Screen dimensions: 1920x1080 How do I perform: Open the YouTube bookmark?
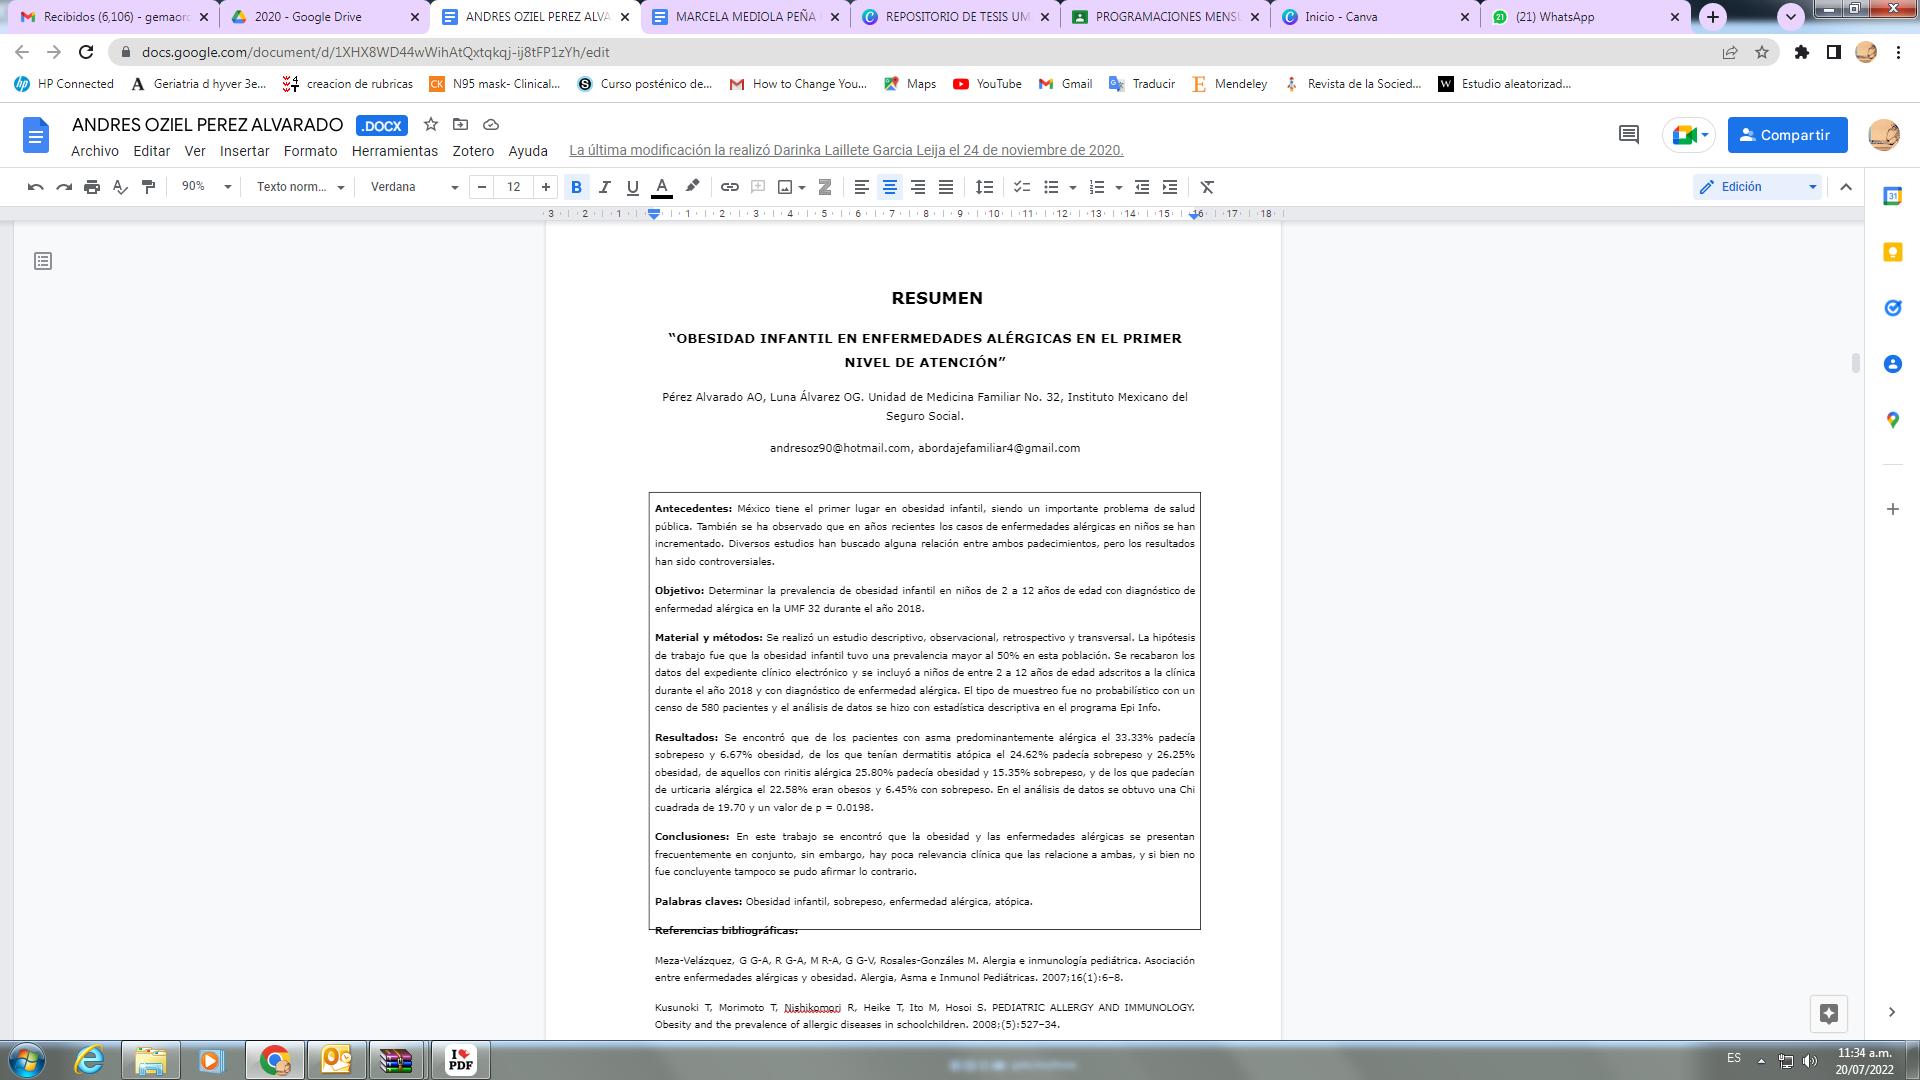click(x=987, y=84)
